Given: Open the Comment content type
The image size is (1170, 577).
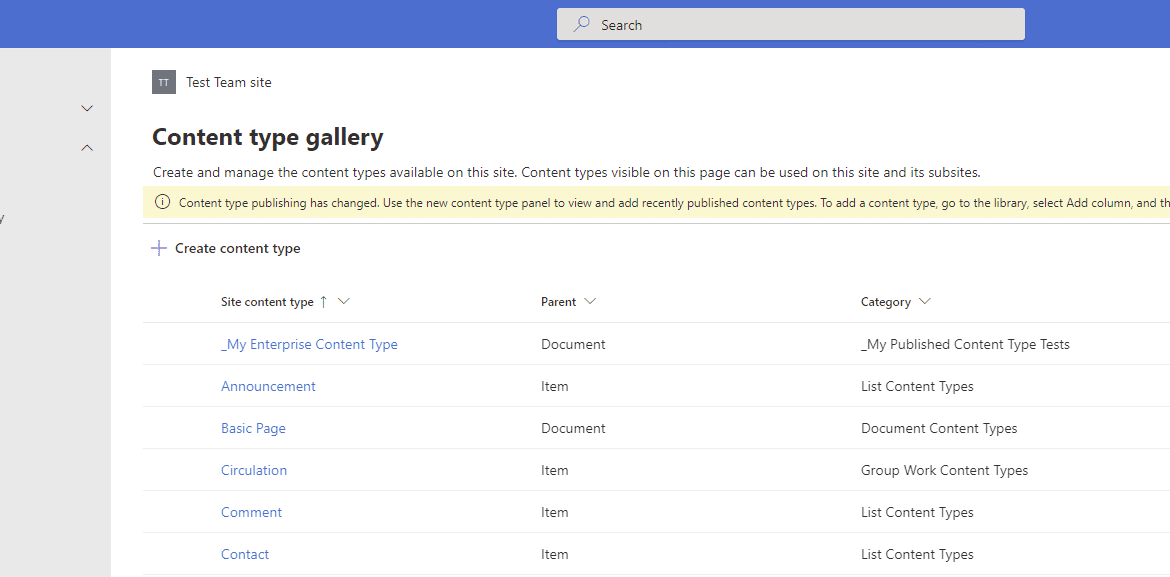Looking at the screenshot, I should pos(251,512).
